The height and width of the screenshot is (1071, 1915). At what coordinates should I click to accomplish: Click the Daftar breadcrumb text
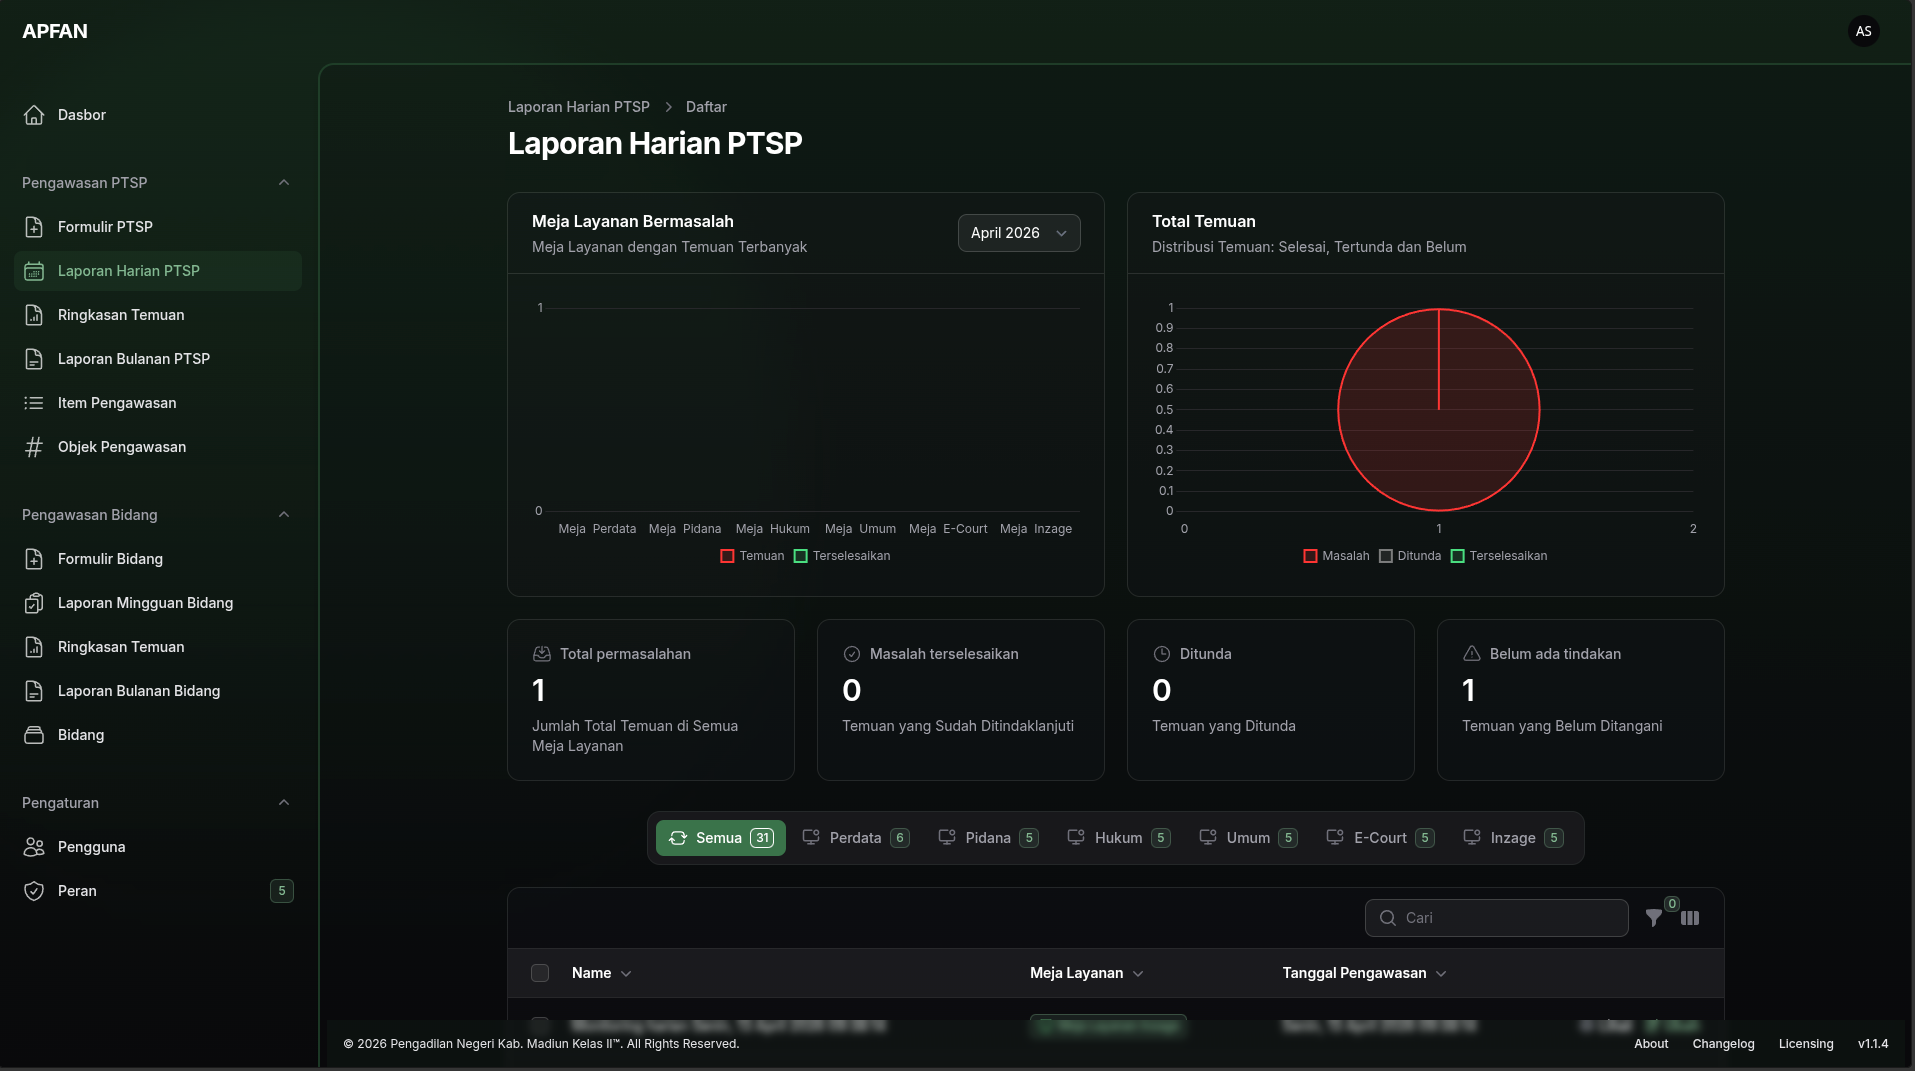point(706,107)
